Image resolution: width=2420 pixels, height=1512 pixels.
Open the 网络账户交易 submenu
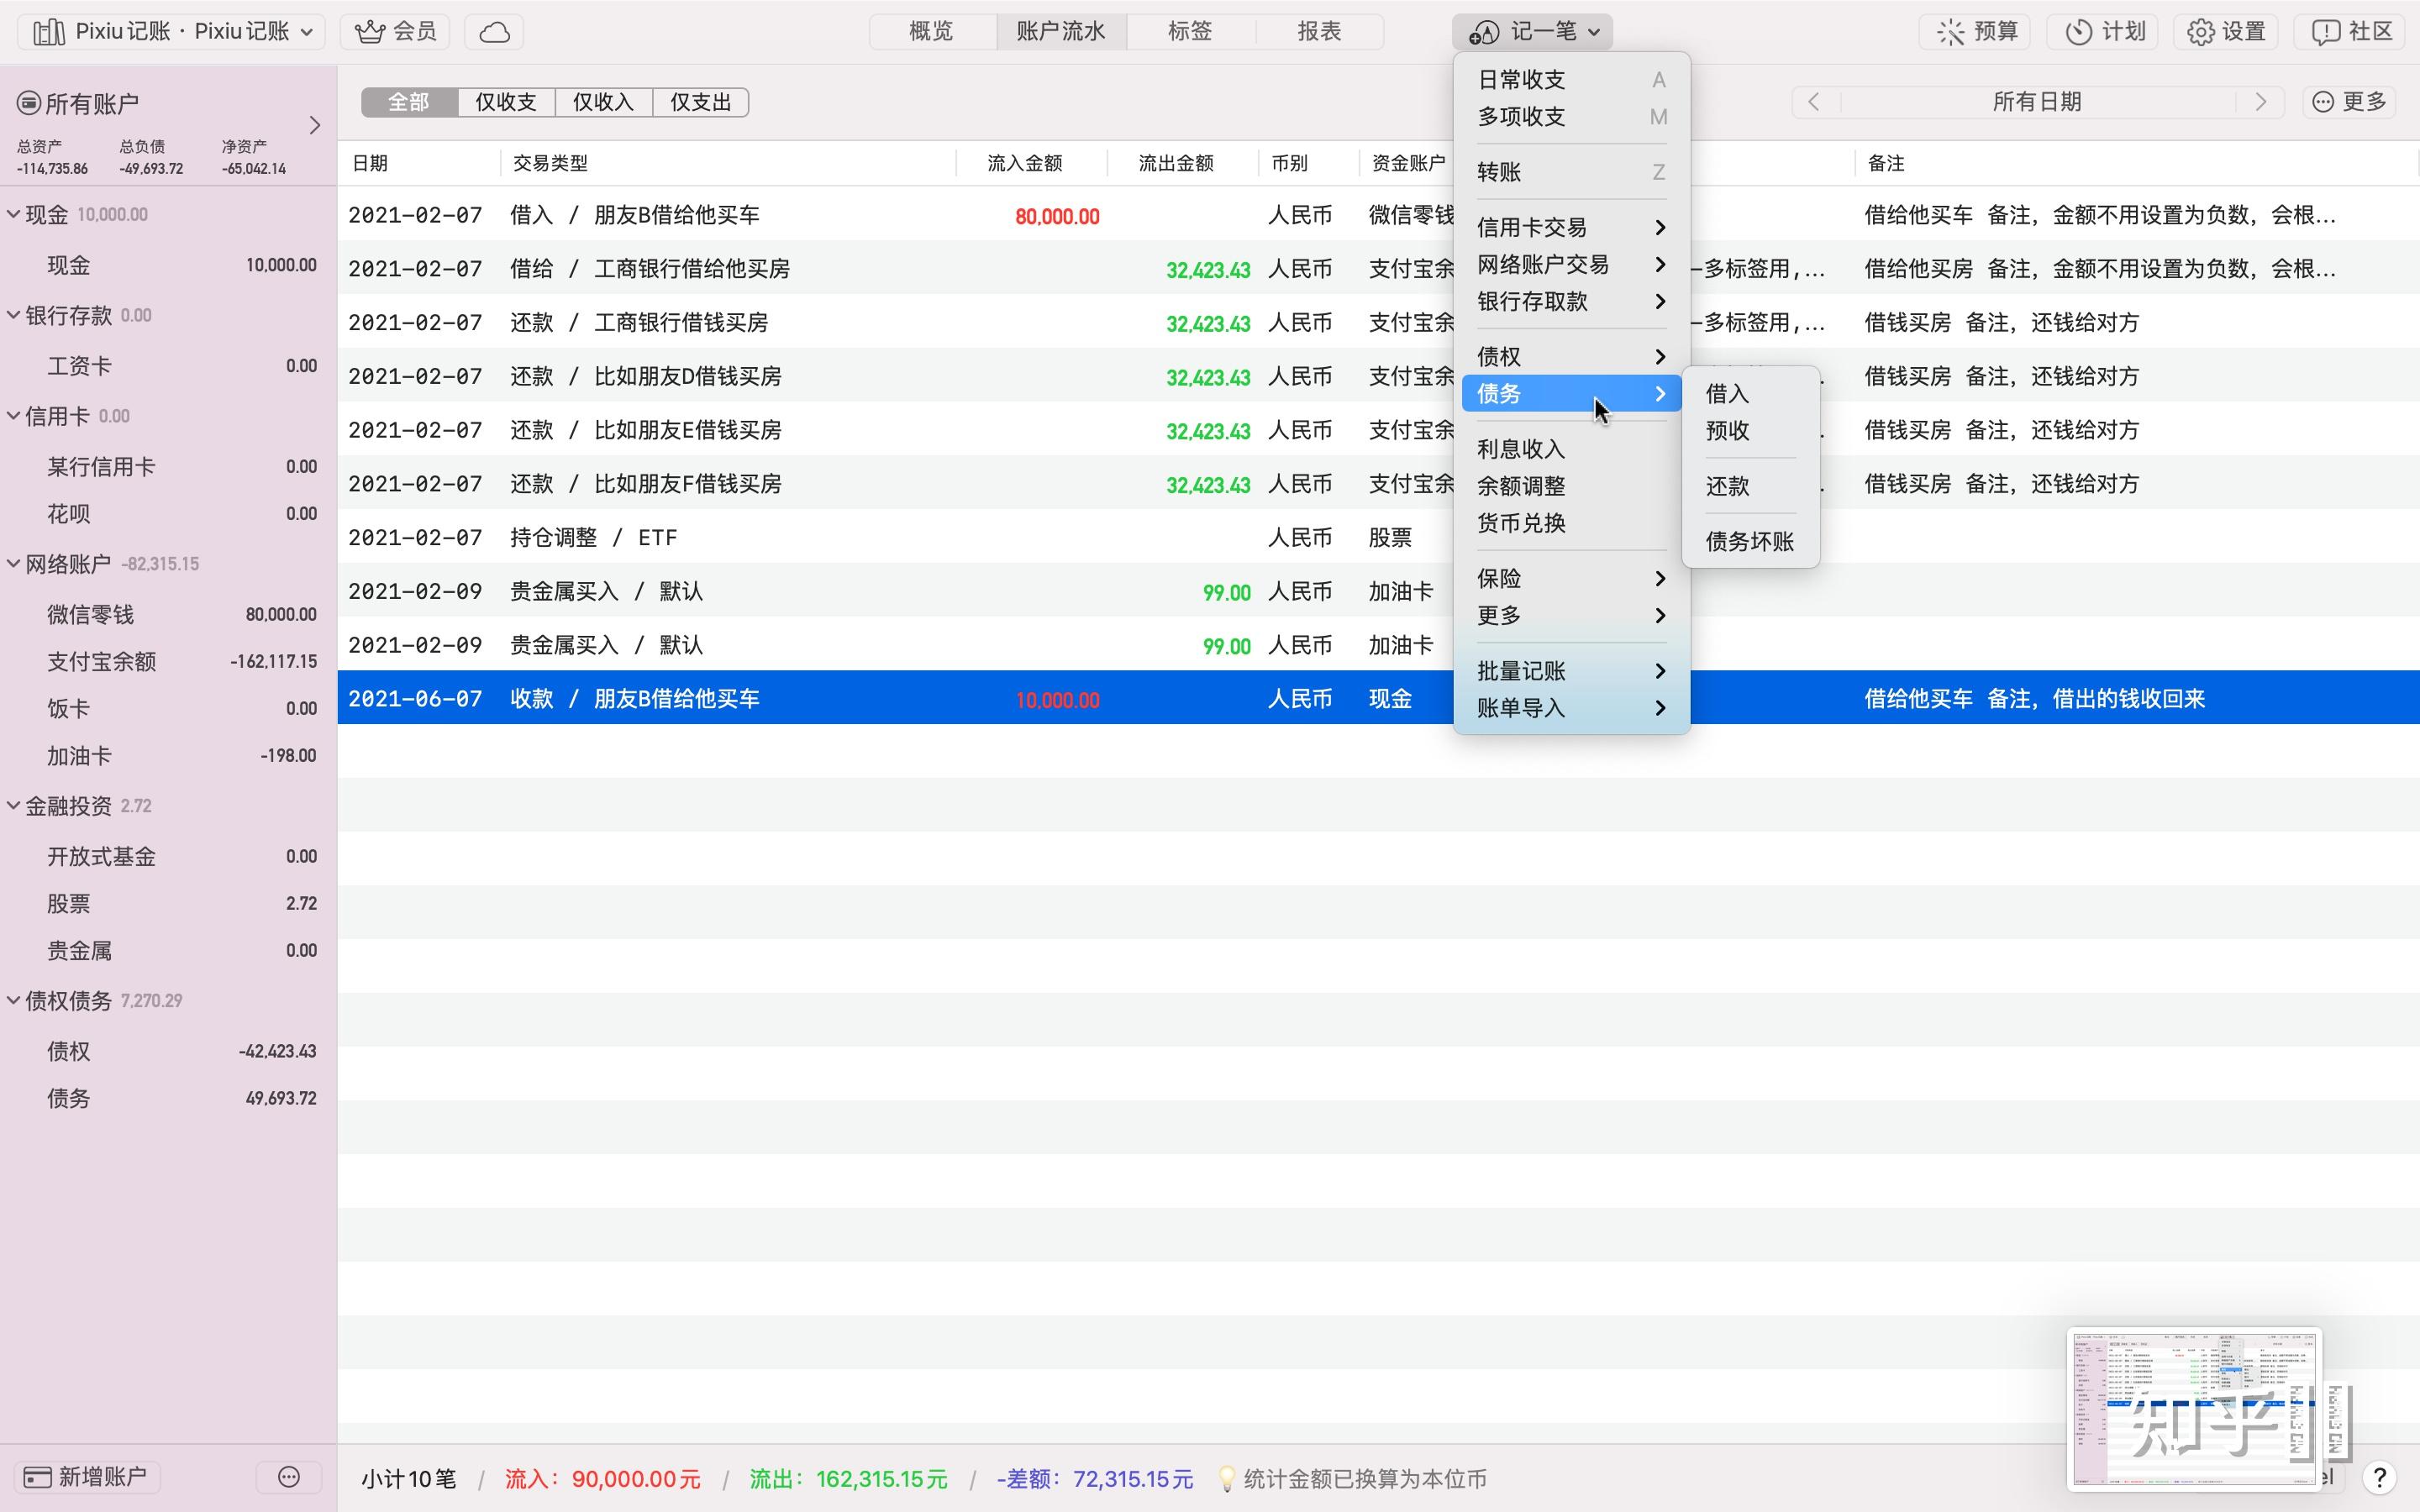click(x=1571, y=265)
